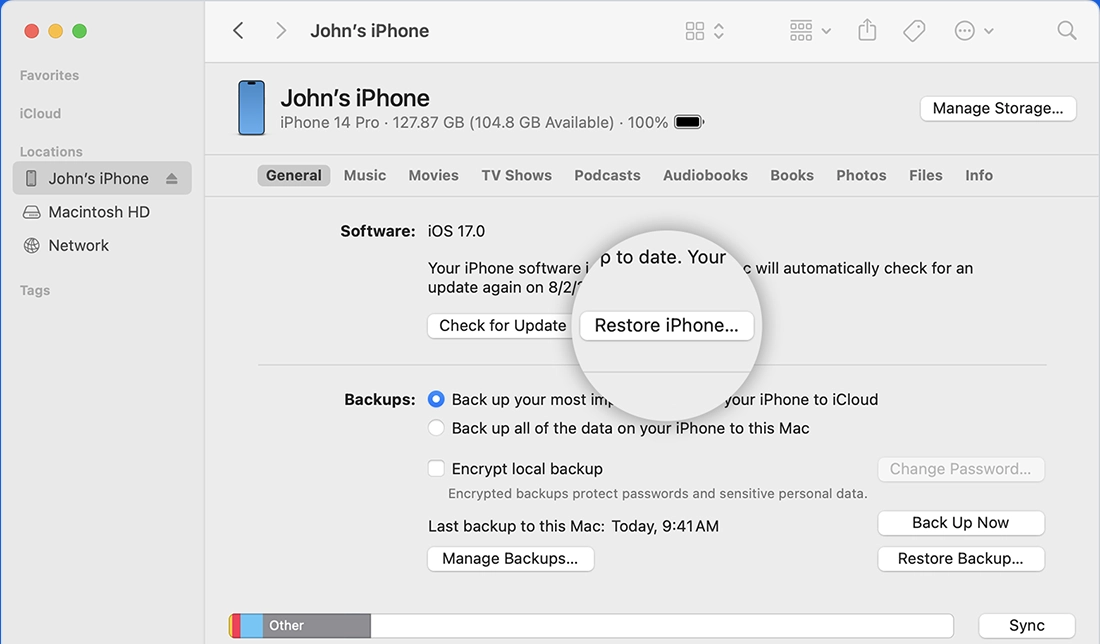
Task: Click Restore iPhone
Action: (666, 325)
